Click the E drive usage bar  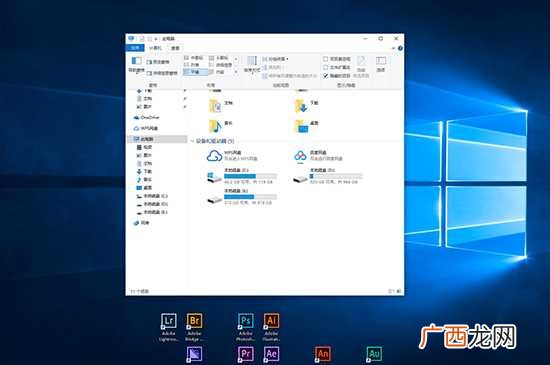coord(250,197)
